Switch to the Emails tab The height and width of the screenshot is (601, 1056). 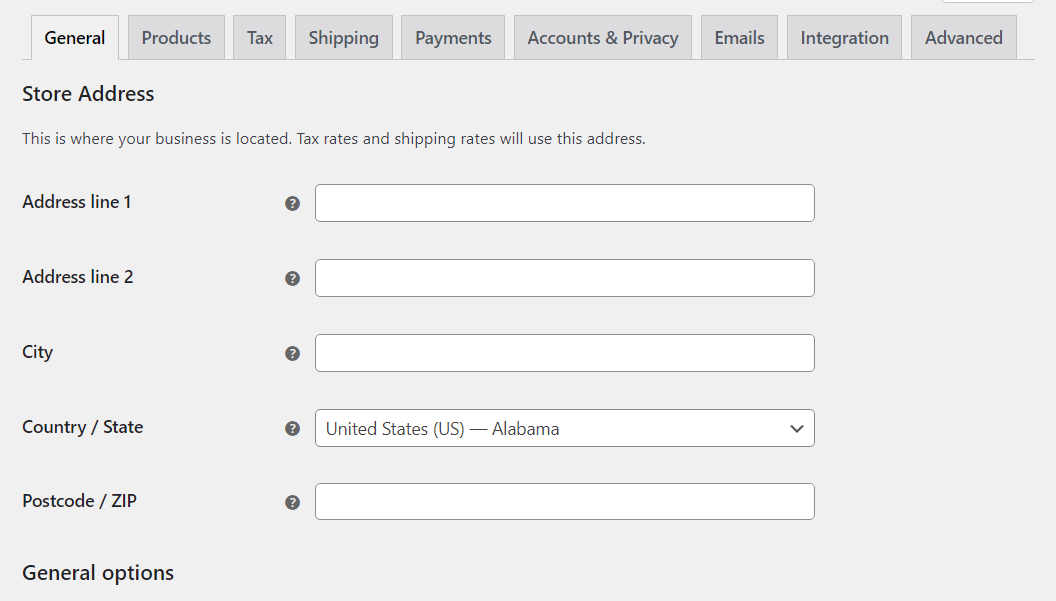pos(739,37)
